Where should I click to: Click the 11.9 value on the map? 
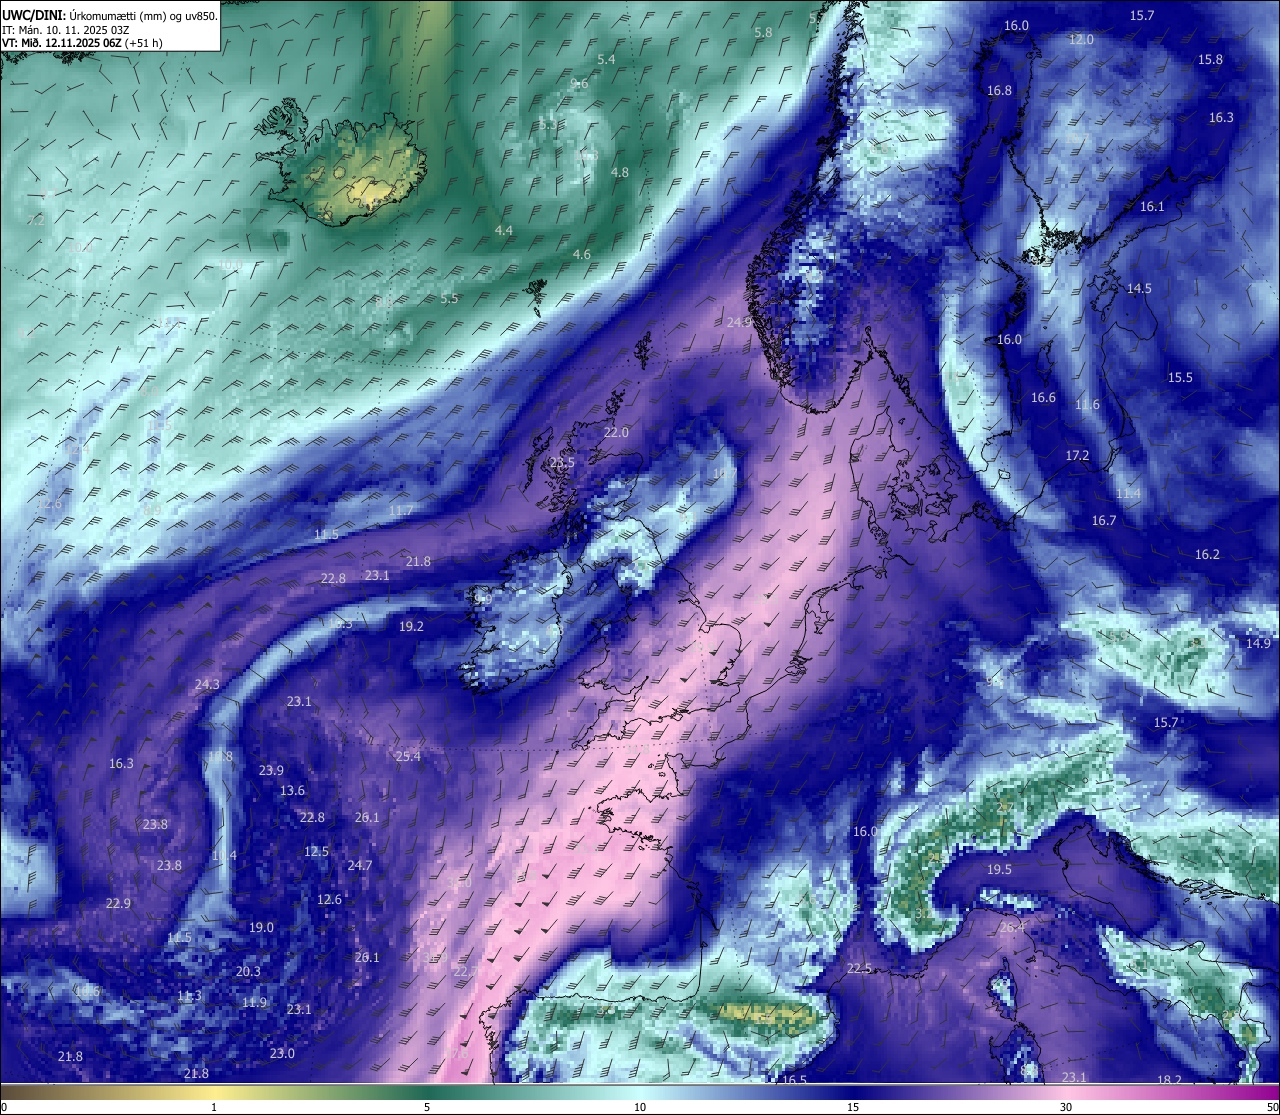pos(255,1002)
